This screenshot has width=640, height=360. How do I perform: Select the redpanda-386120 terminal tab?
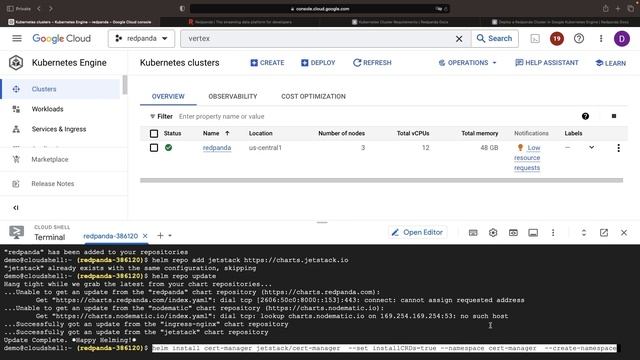click(x=110, y=236)
